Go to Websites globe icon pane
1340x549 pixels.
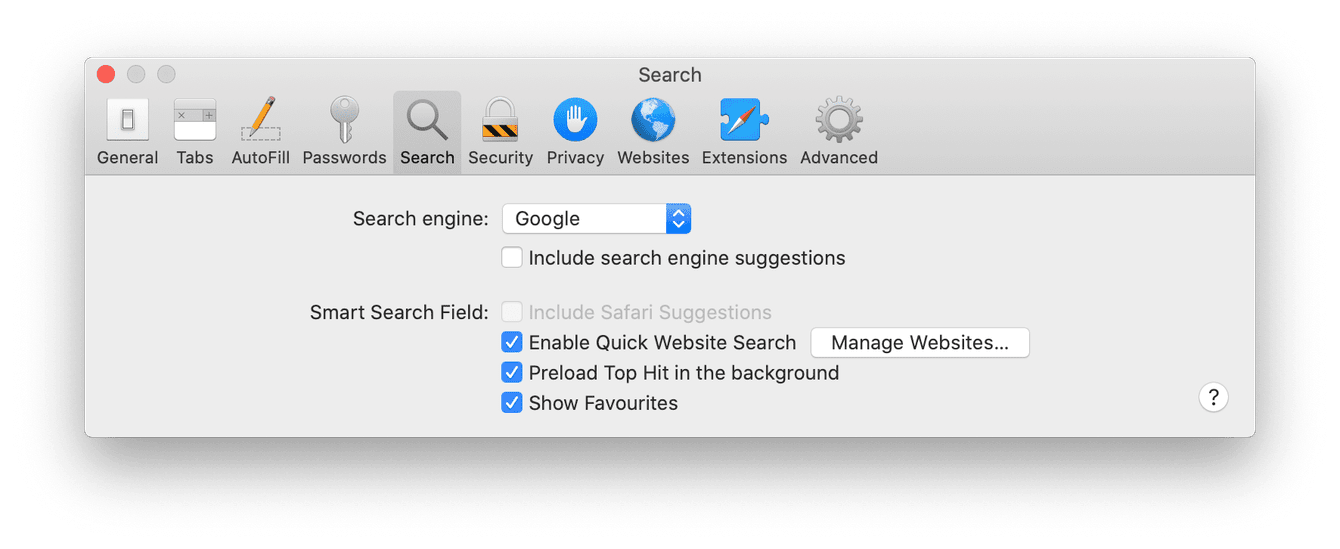pos(653,121)
